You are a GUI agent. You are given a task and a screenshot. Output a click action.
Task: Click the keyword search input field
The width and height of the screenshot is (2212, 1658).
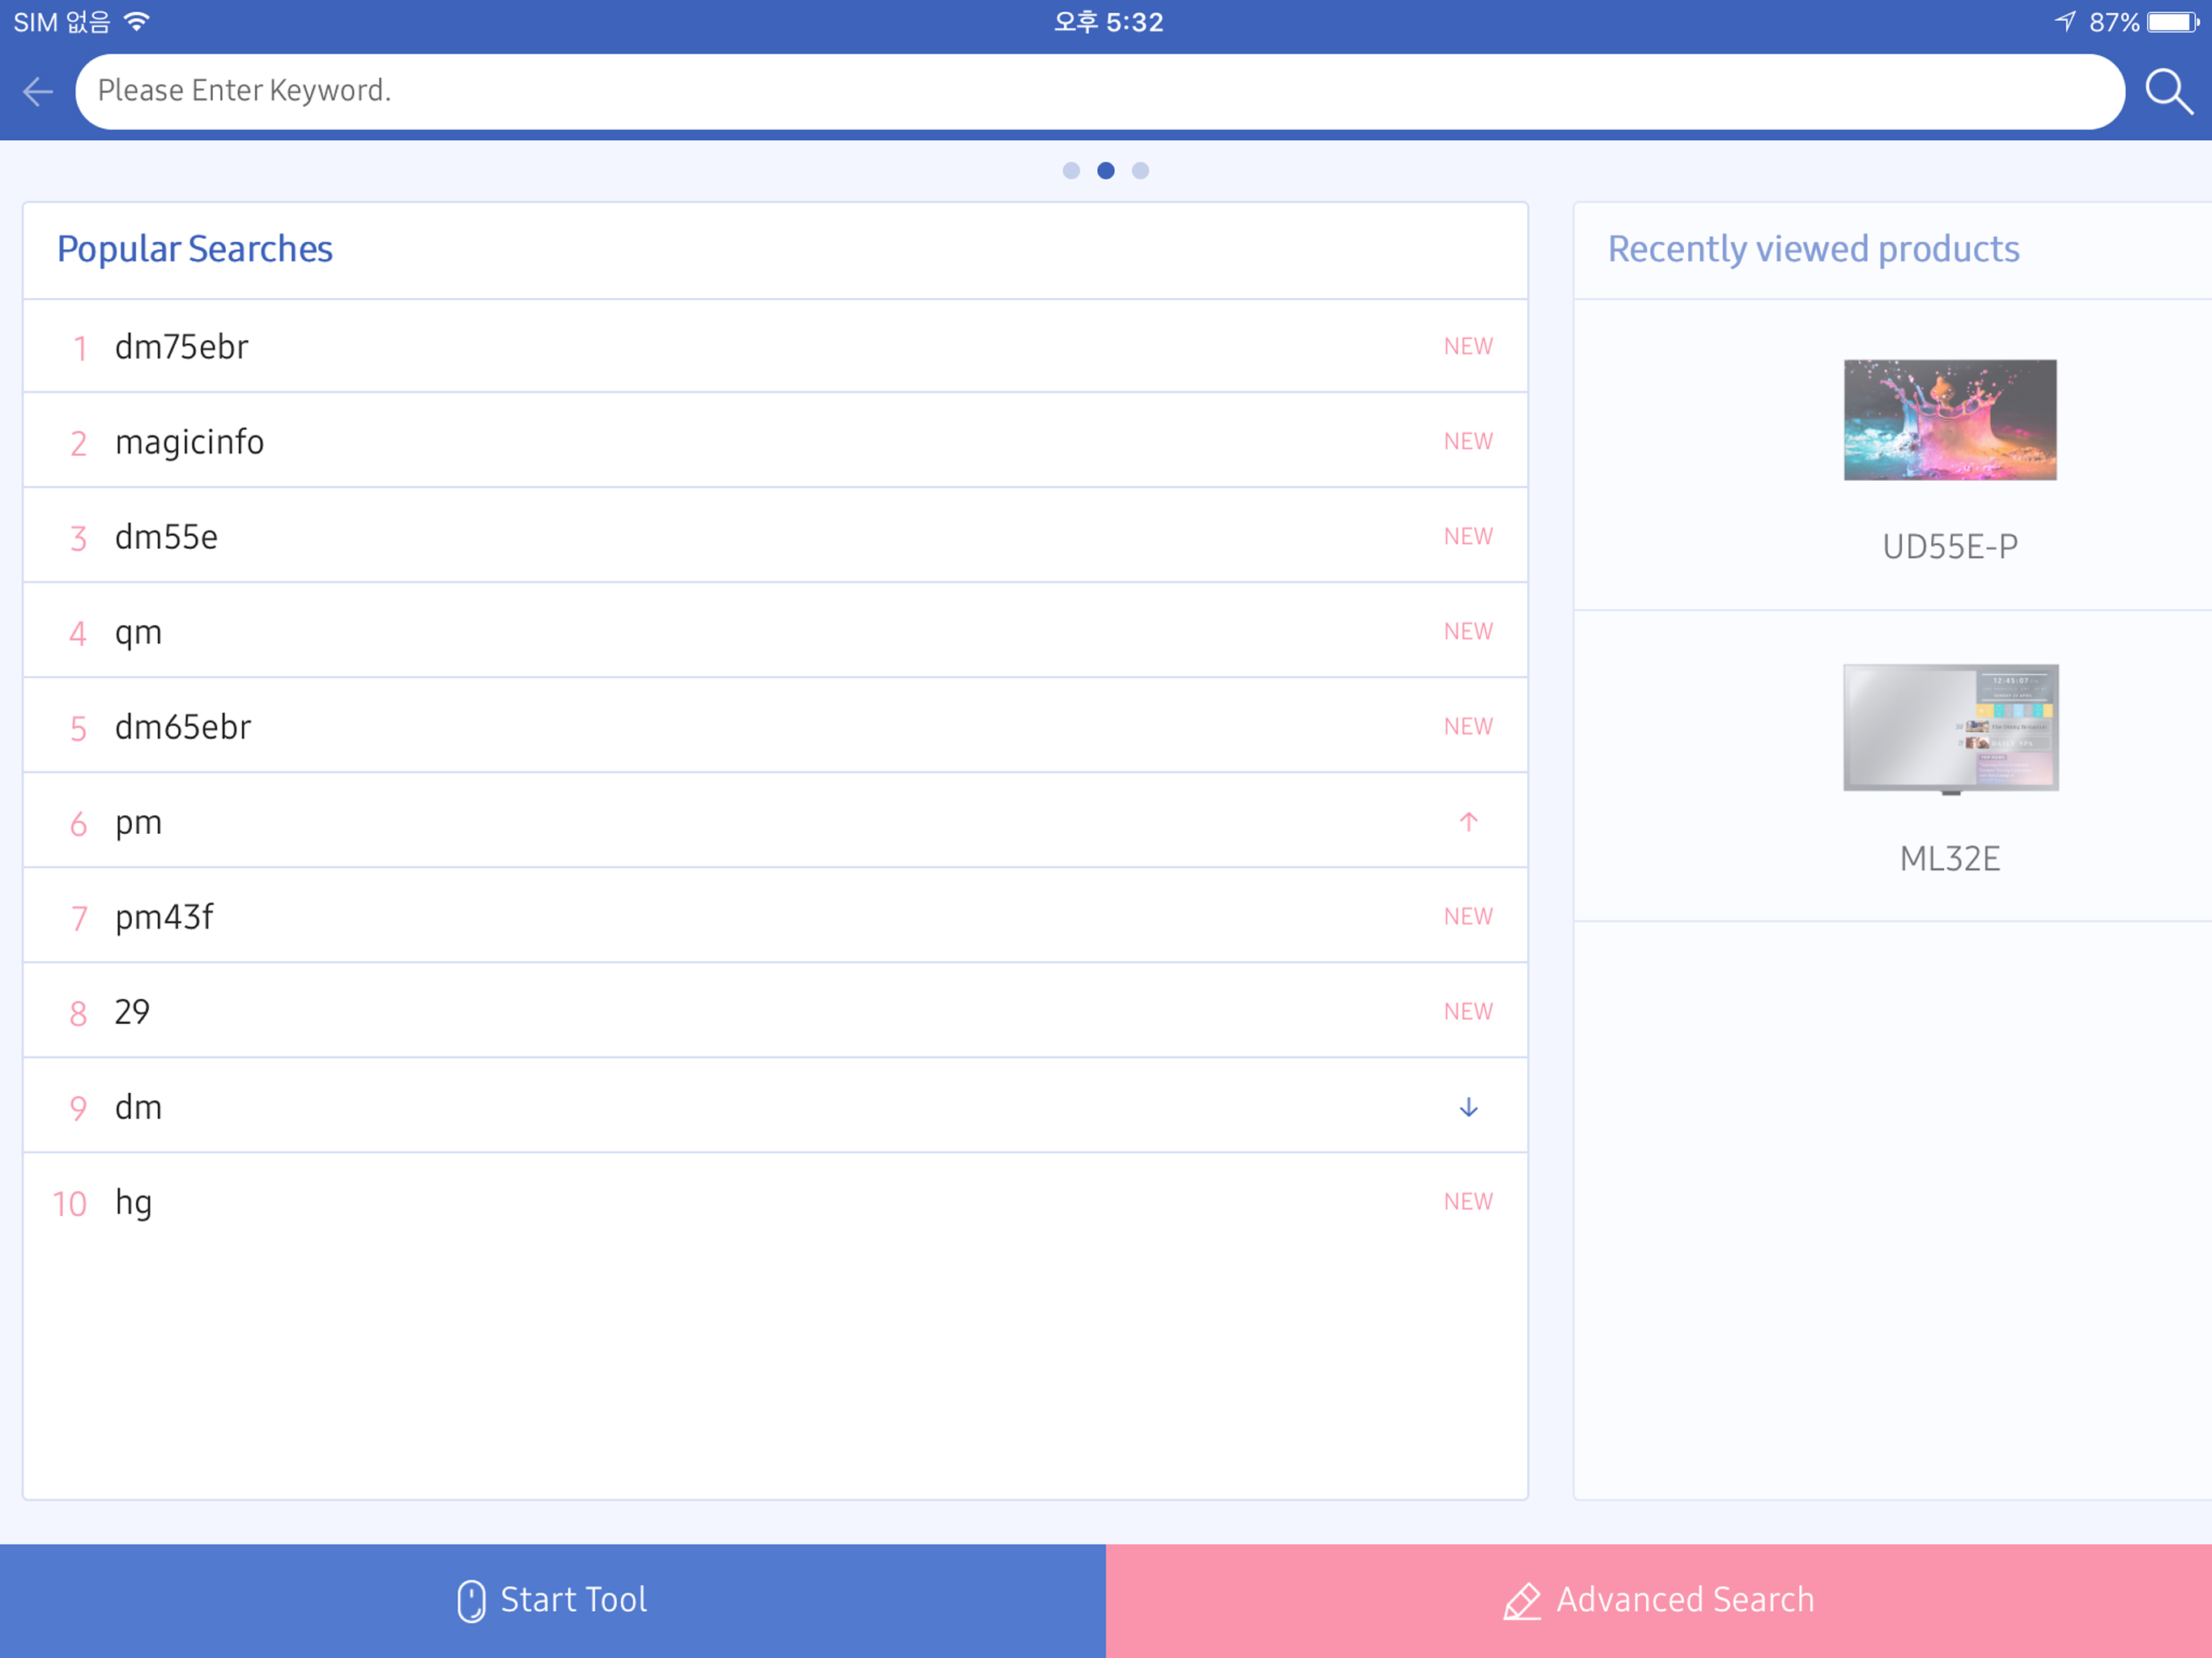pyautogui.click(x=1100, y=92)
